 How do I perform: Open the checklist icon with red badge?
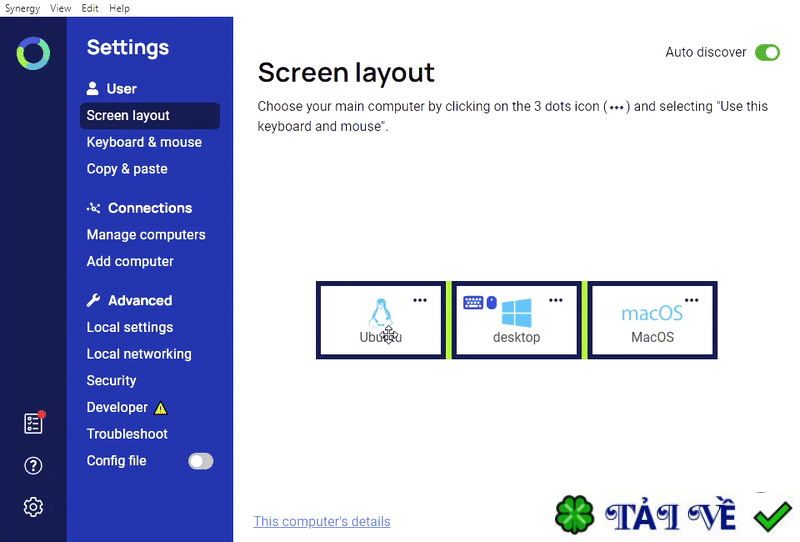tap(34, 423)
